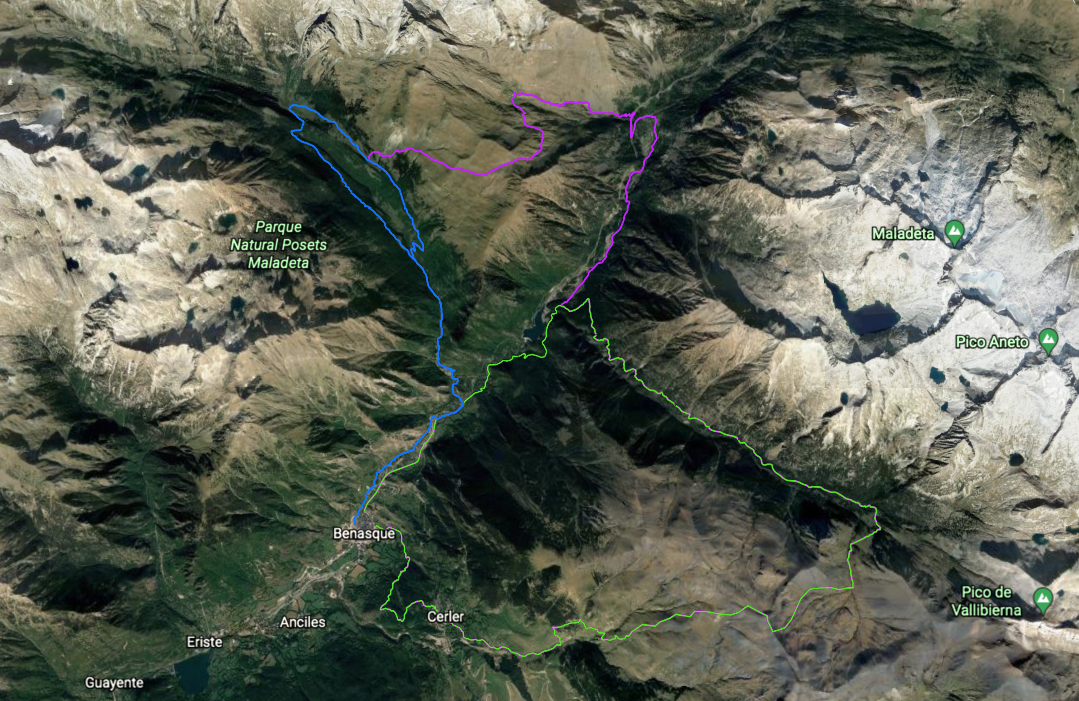Click the Maladeta place label
1079x701 pixels.
[x=903, y=234]
